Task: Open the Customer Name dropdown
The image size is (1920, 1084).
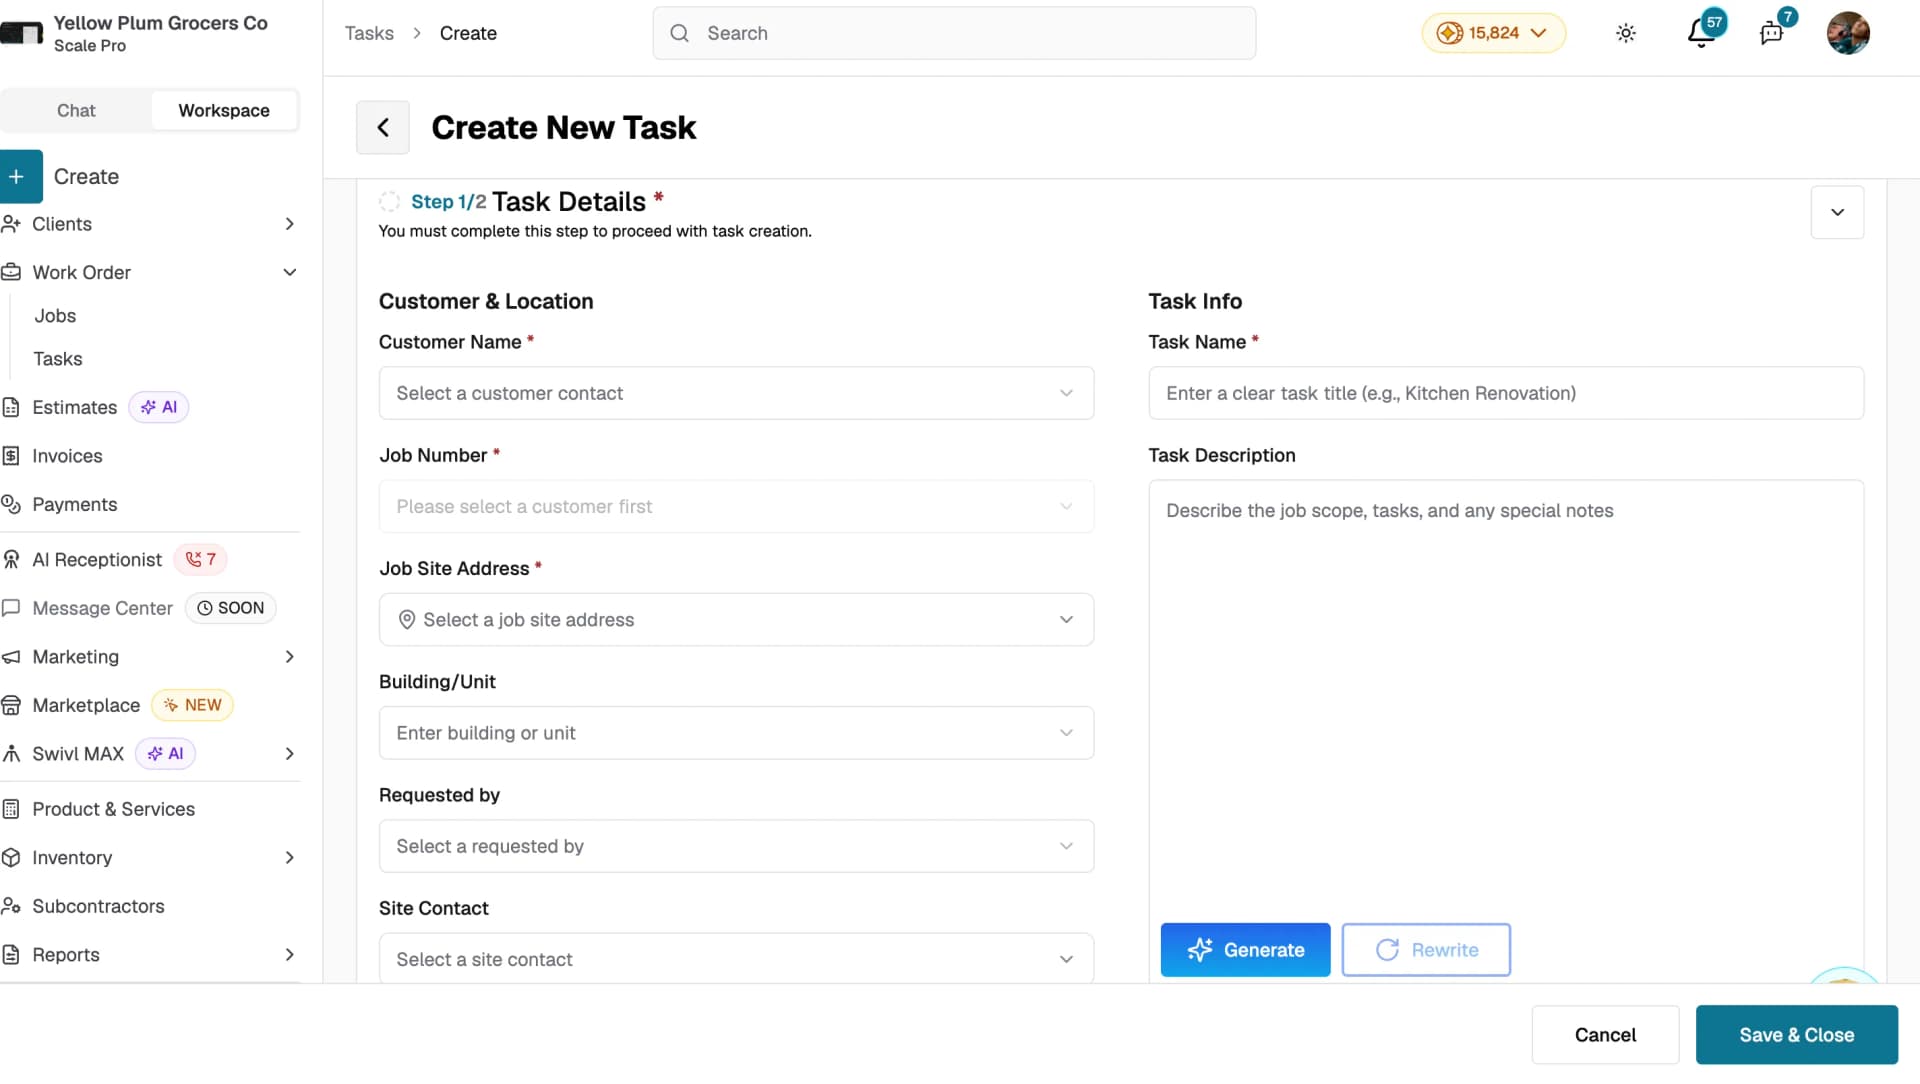Action: tap(736, 393)
